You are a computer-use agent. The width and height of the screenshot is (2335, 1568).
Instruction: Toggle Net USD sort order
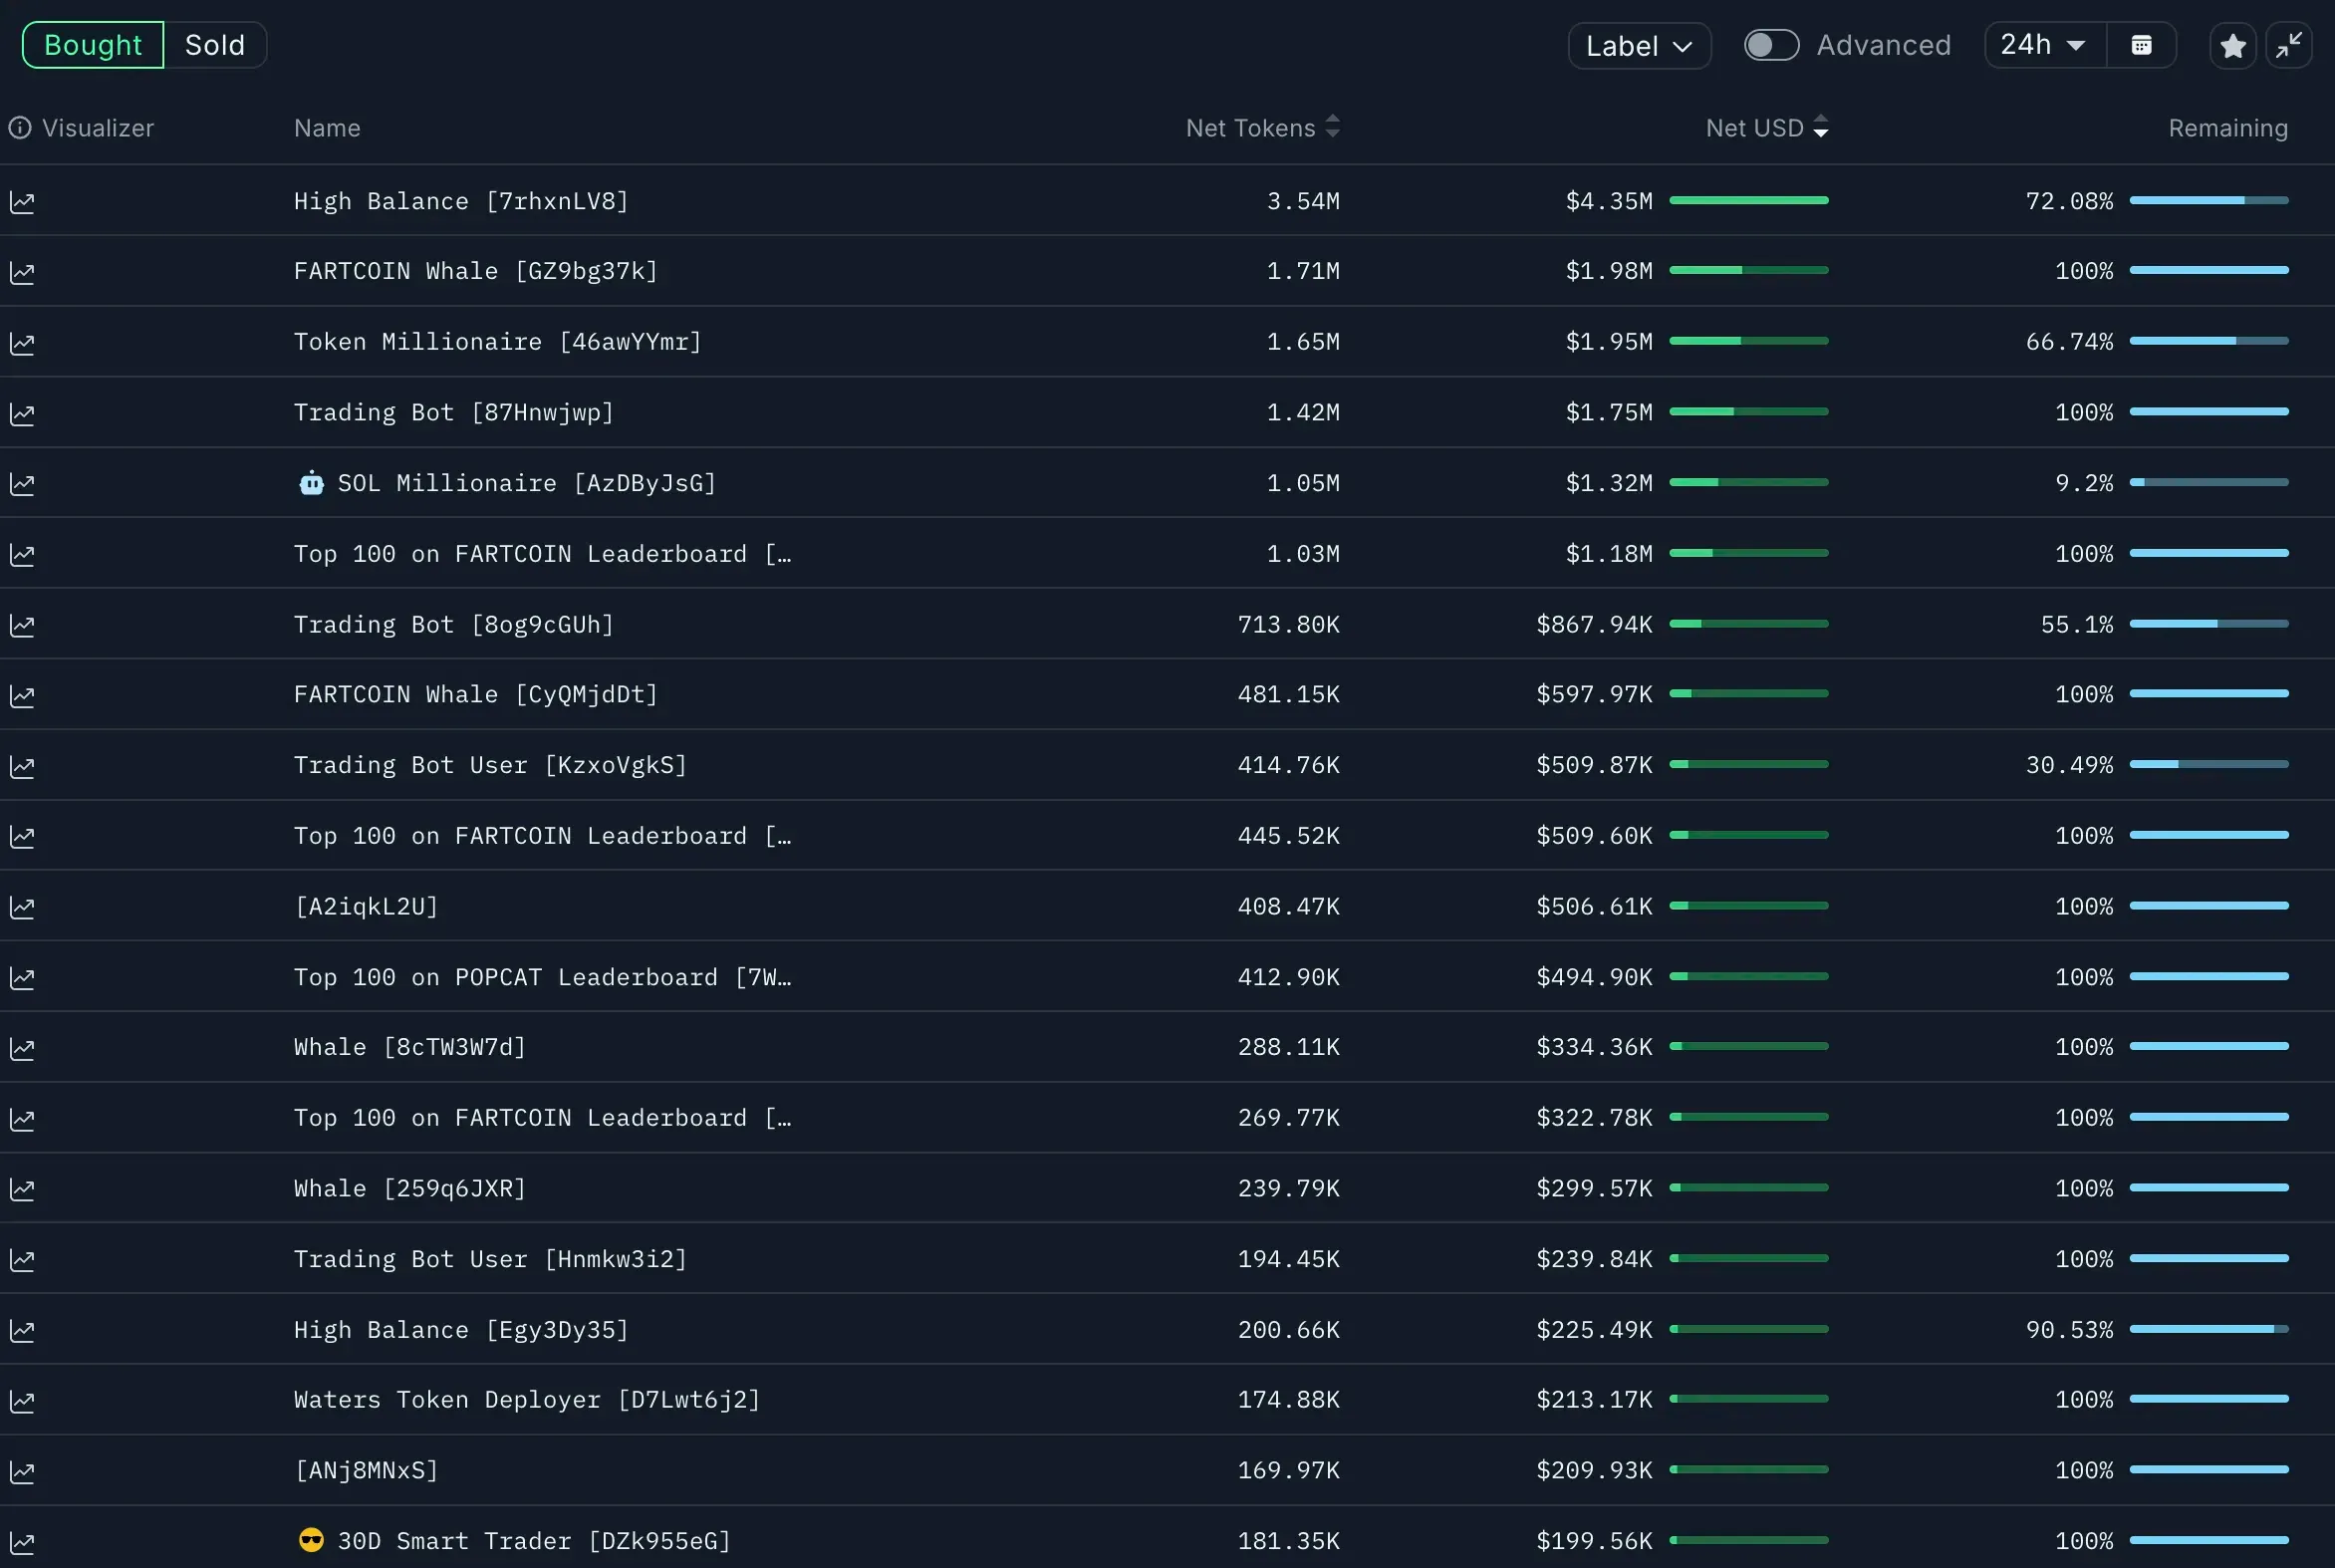[x=1820, y=127]
